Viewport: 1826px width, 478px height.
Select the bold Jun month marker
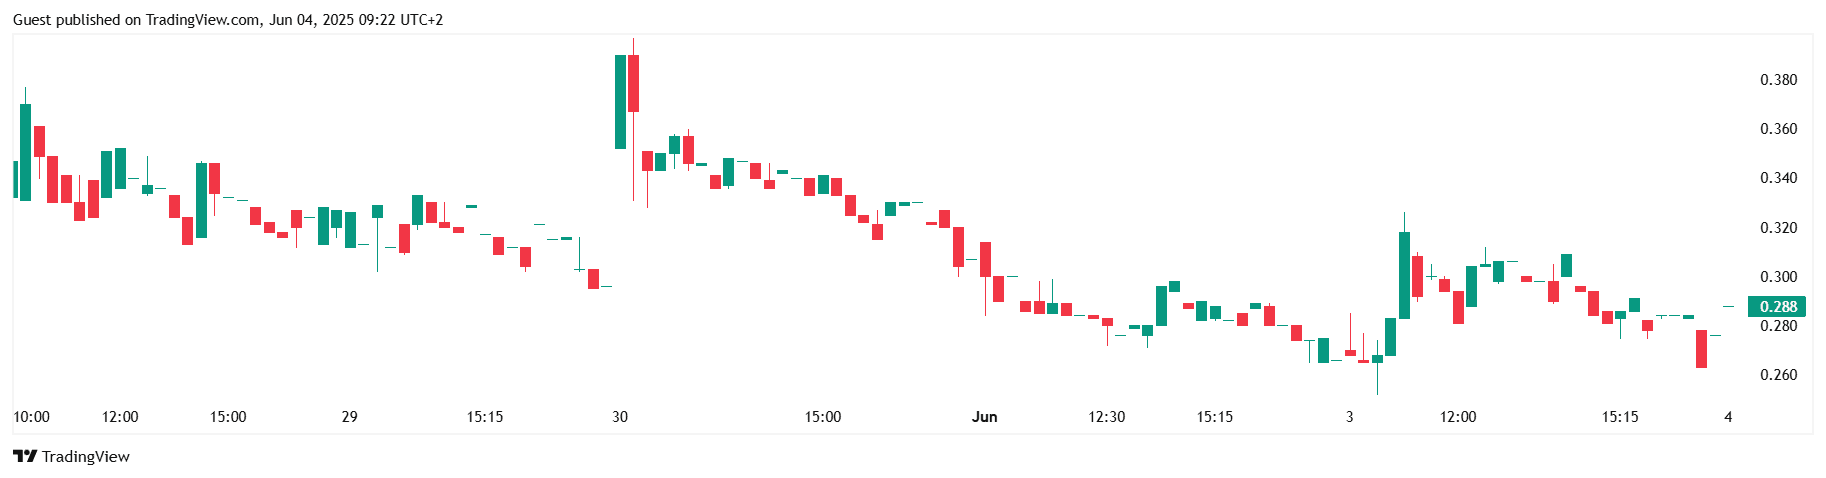(x=984, y=417)
